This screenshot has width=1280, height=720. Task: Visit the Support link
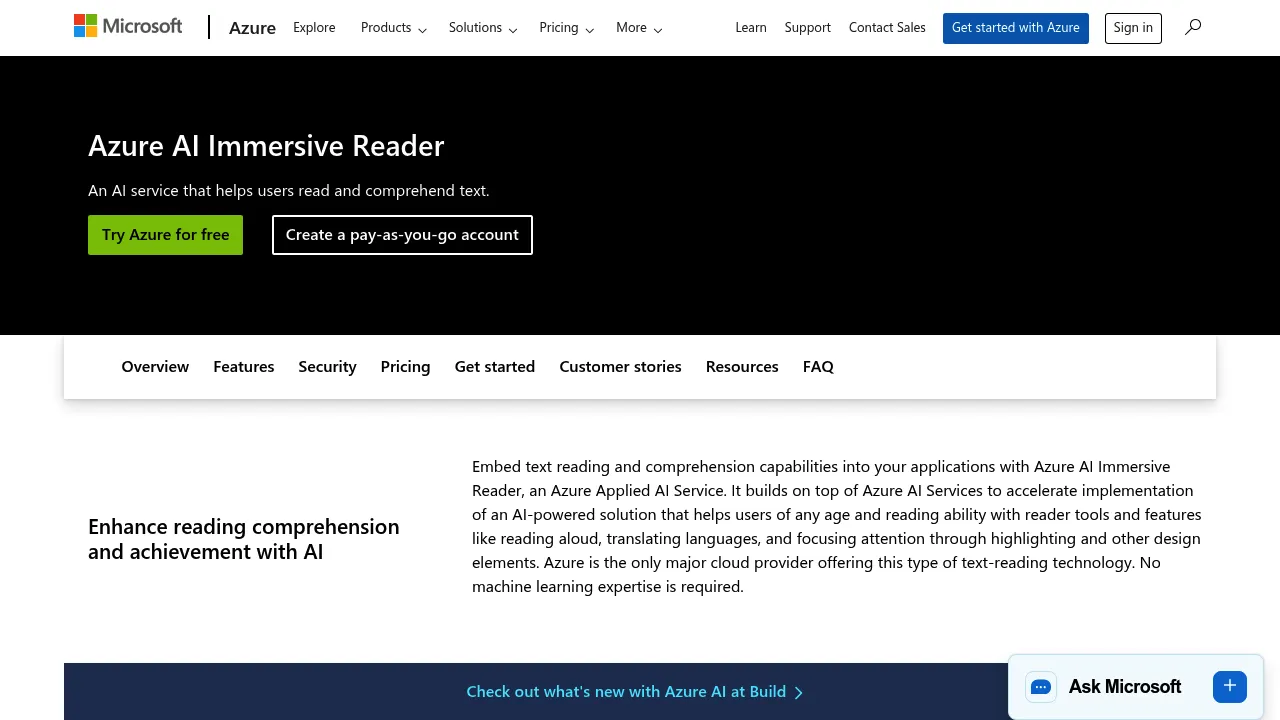808,28
